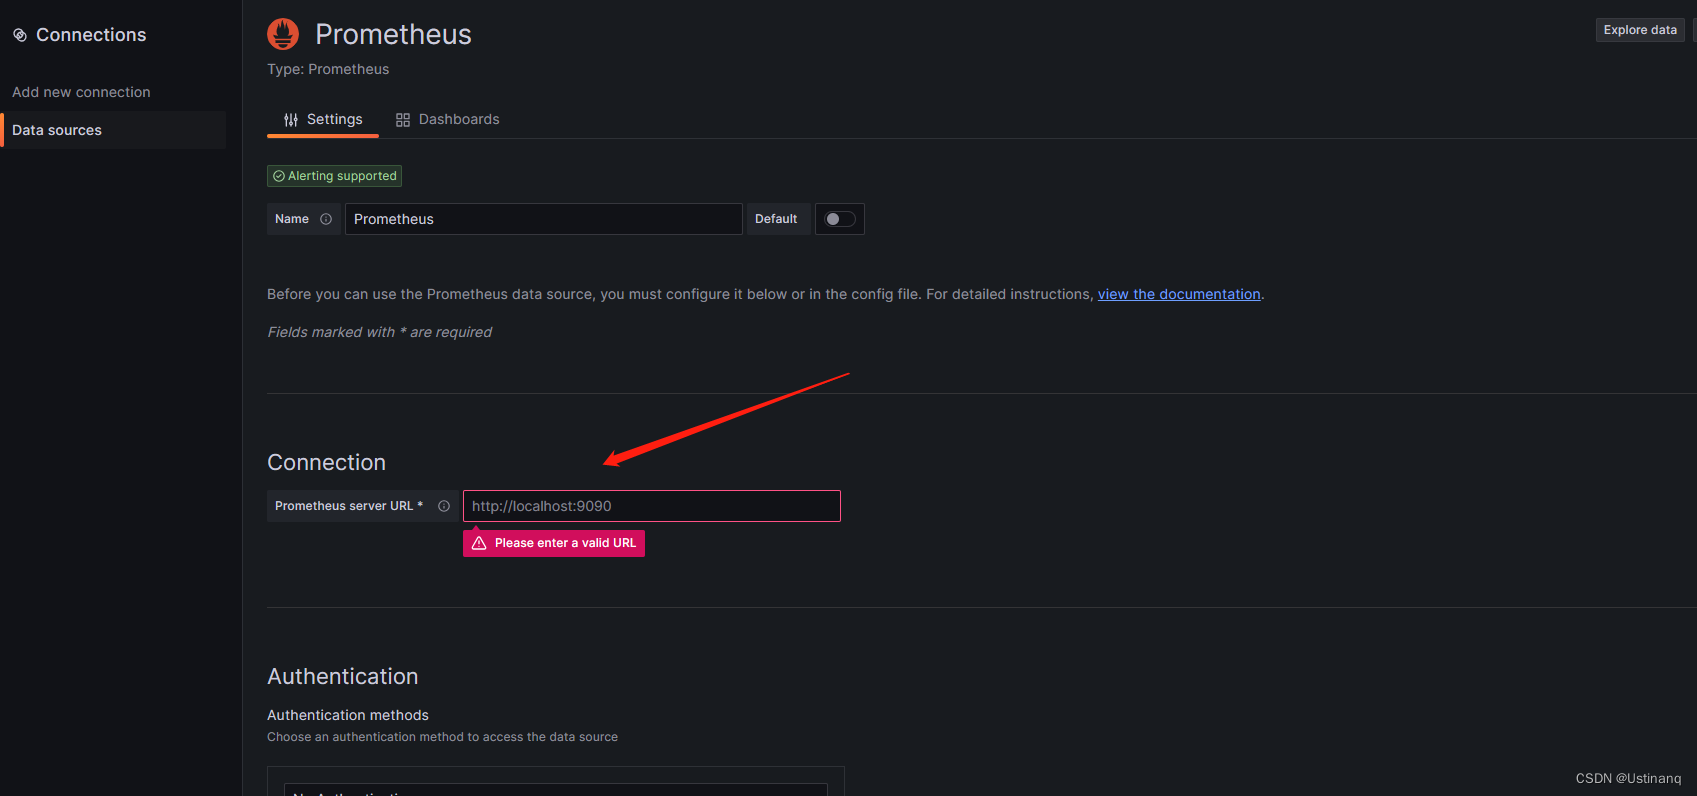1697x796 pixels.
Task: Click the Prometheus server URL label
Action: pos(349,506)
